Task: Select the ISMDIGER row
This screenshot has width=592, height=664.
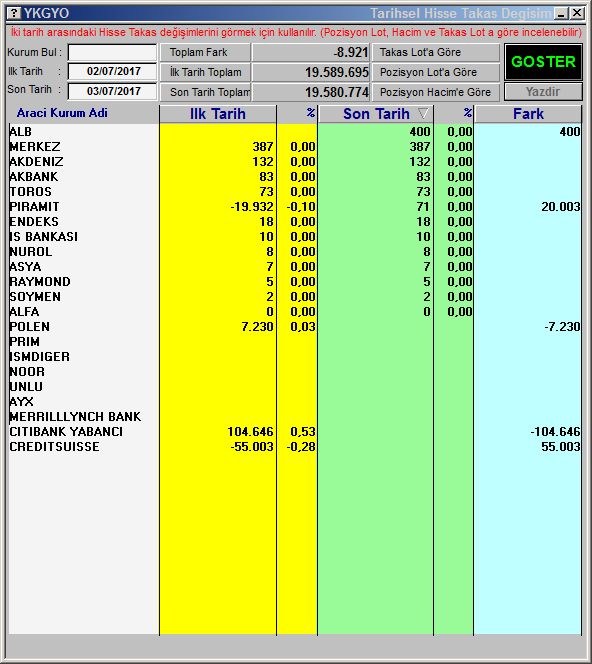Action: pyautogui.click(x=295, y=357)
